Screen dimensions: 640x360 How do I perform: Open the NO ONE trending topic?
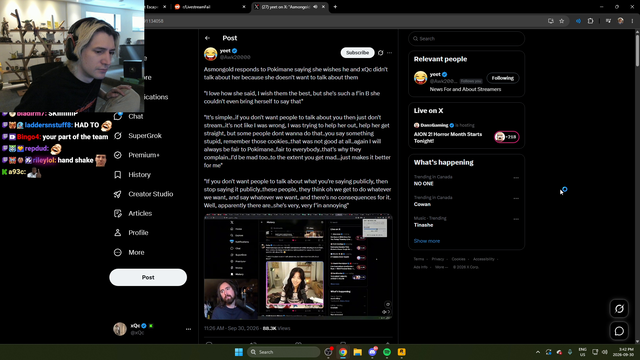424,184
